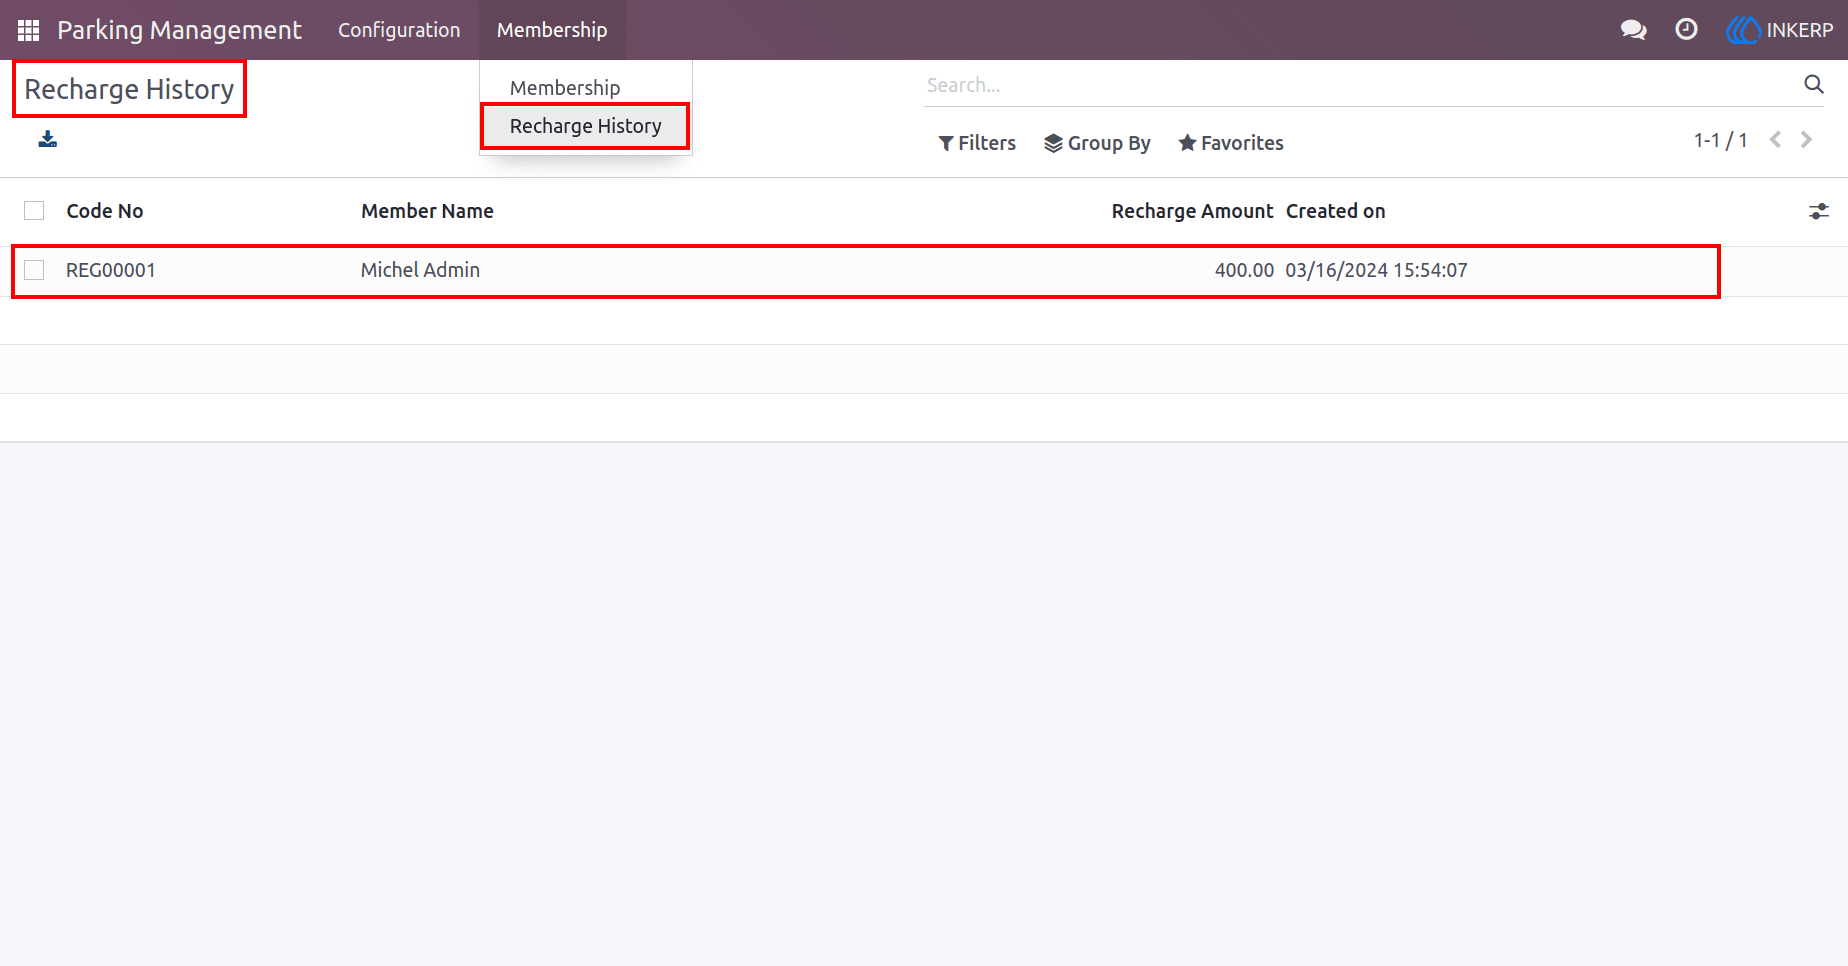Expand the Favorites dropdown
Viewport: 1848px width, 966px height.
point(1231,143)
